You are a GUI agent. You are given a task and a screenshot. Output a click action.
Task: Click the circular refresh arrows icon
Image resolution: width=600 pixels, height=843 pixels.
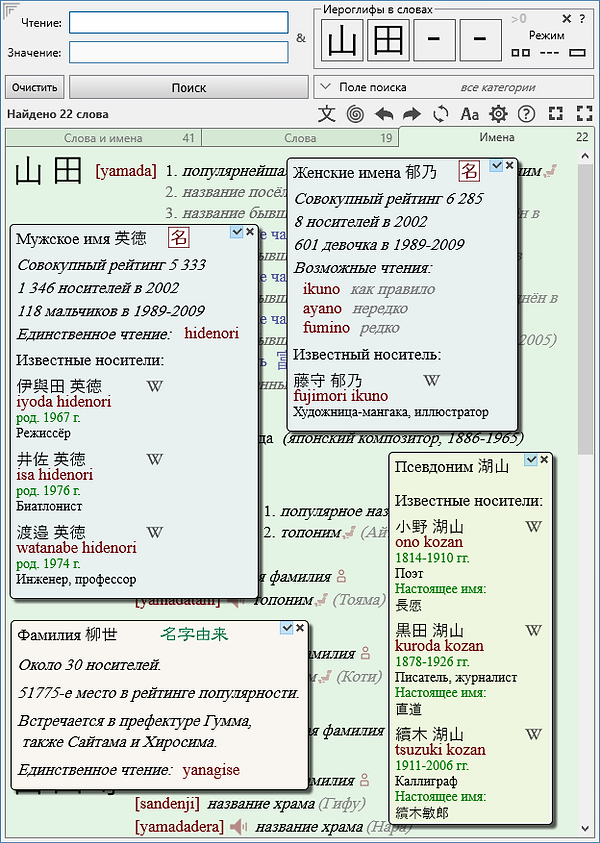(441, 114)
